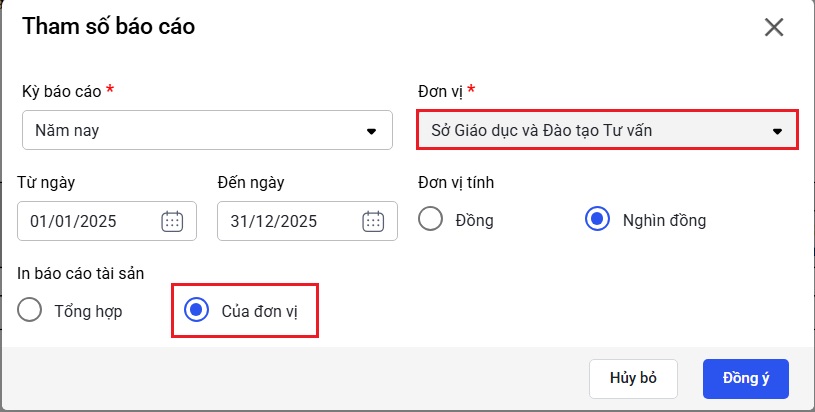This screenshot has height=412, width=815.
Task: Click the Tham số báo cáo title
Action: pyautogui.click(x=108, y=27)
